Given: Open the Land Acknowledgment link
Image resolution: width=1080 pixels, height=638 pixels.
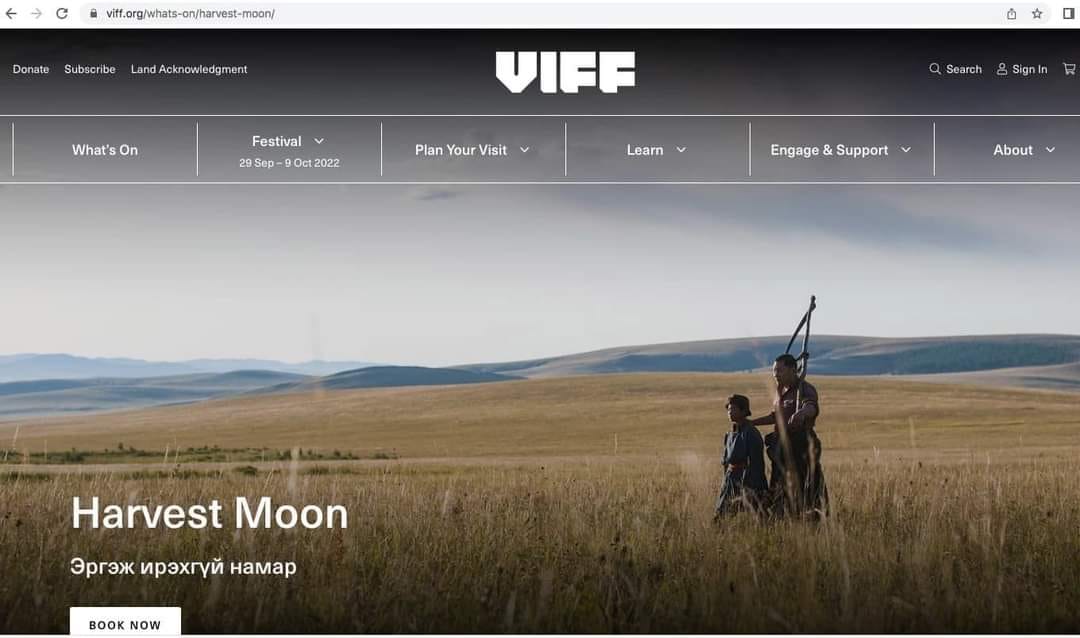Looking at the screenshot, I should pos(189,69).
